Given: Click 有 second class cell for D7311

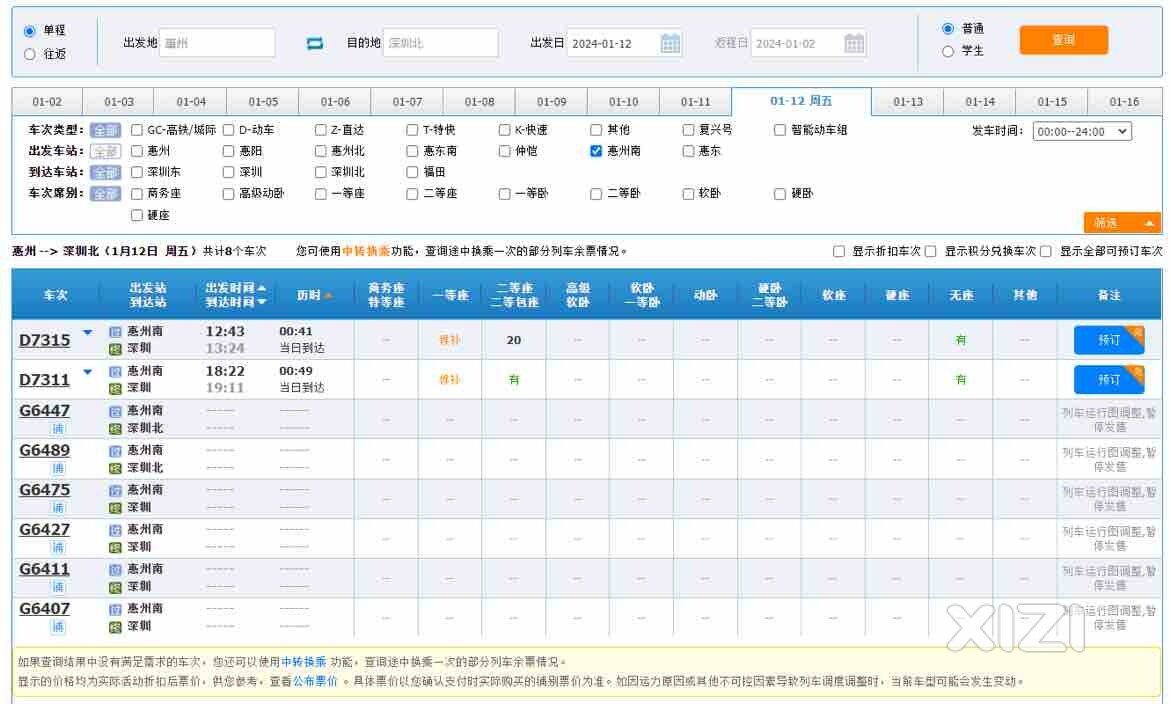Looking at the screenshot, I should tap(514, 380).
